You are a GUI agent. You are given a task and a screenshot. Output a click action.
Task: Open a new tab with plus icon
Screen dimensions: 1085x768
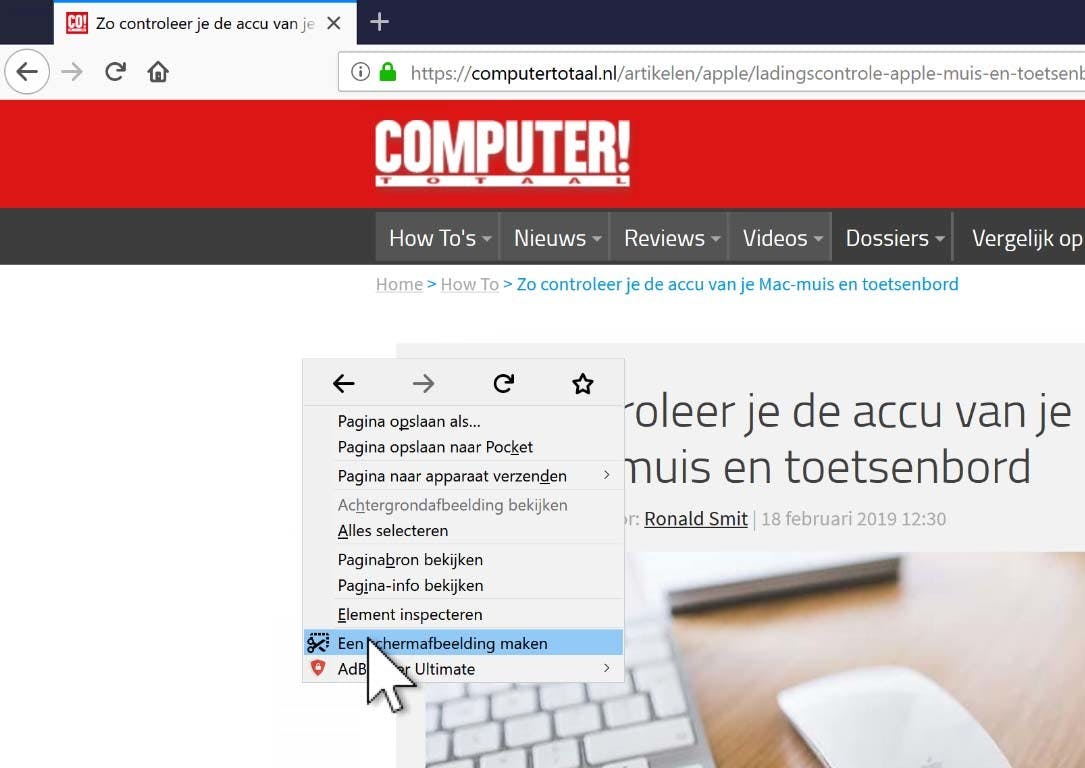pyautogui.click(x=379, y=22)
